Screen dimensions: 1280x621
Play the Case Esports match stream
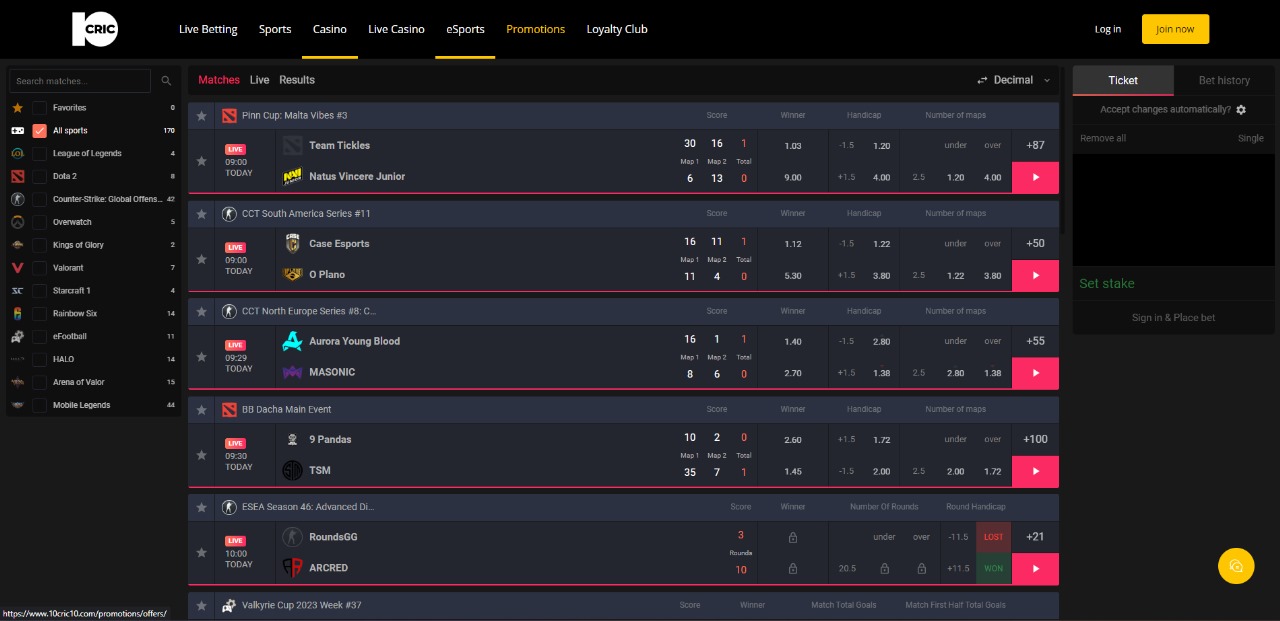[x=1035, y=275]
